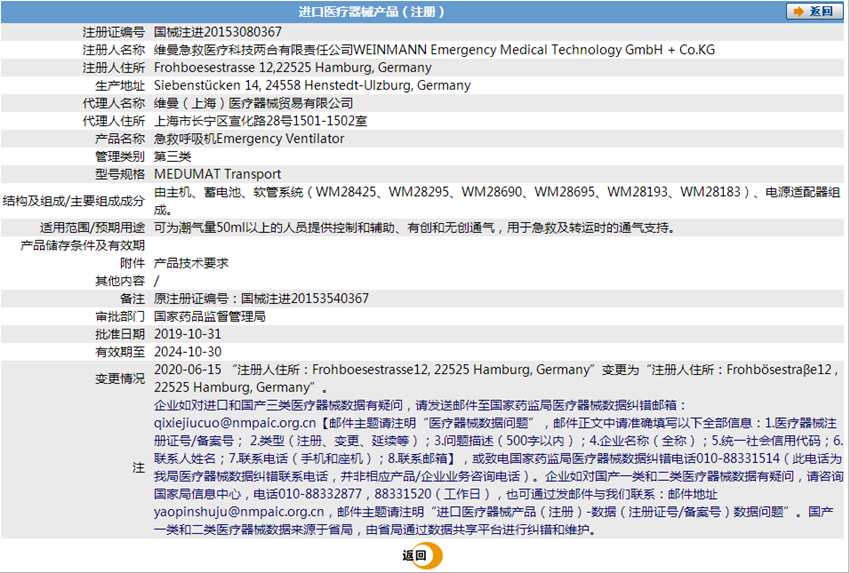
Task: Click the 代理人住所 label
Action: click(x=114, y=121)
